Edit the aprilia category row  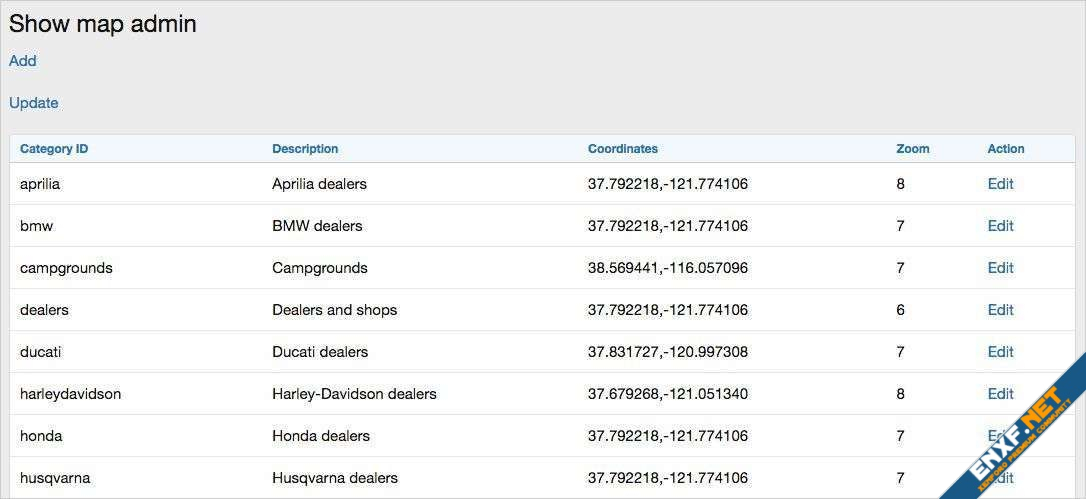click(1000, 184)
